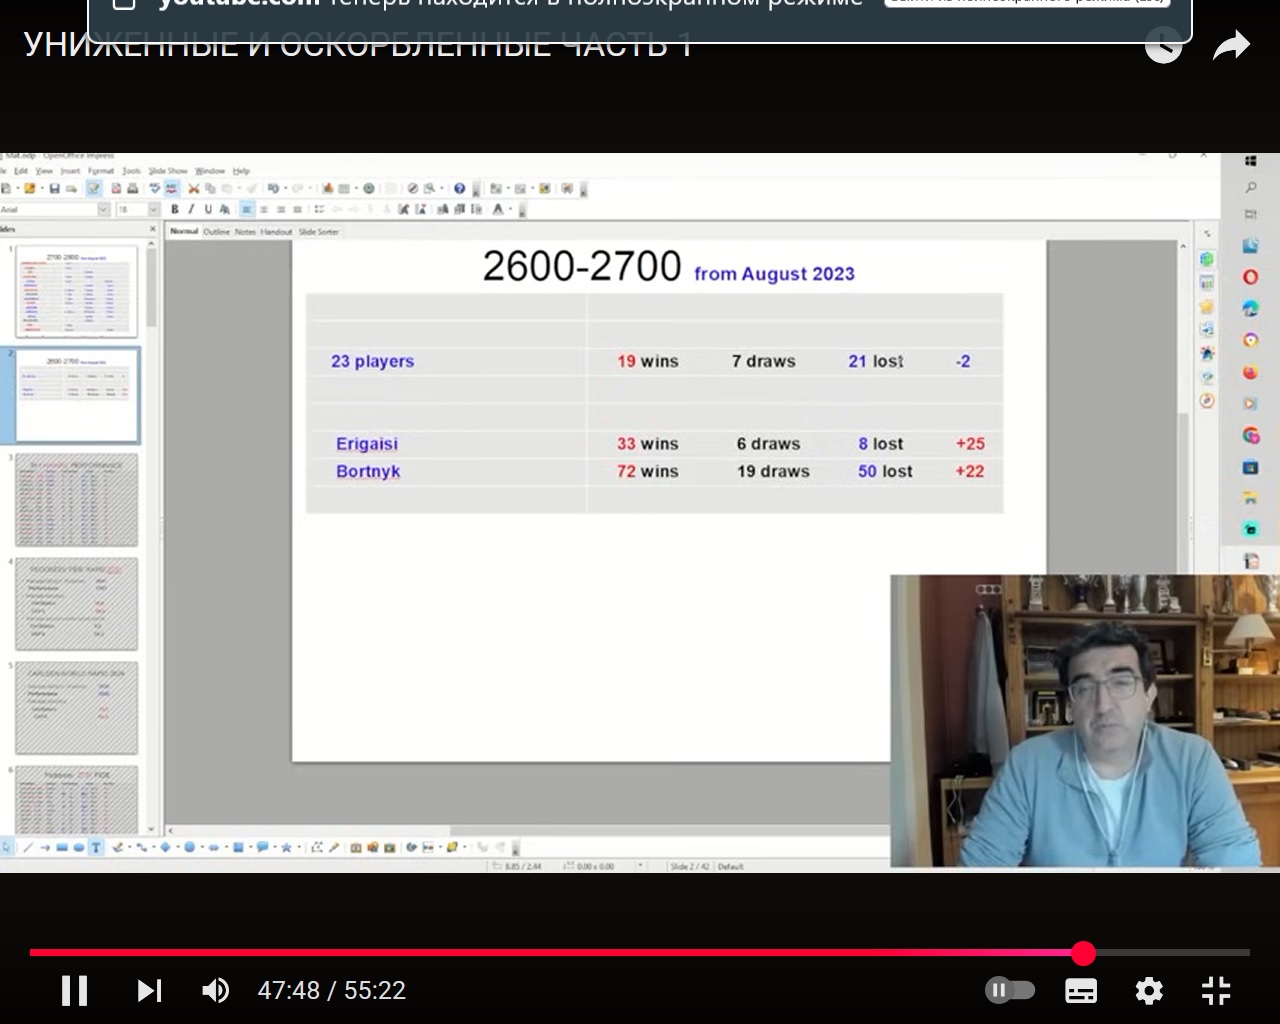The height and width of the screenshot is (1024, 1280).
Task: Expand the Stars shapes dropdown arrow
Action: [299, 847]
